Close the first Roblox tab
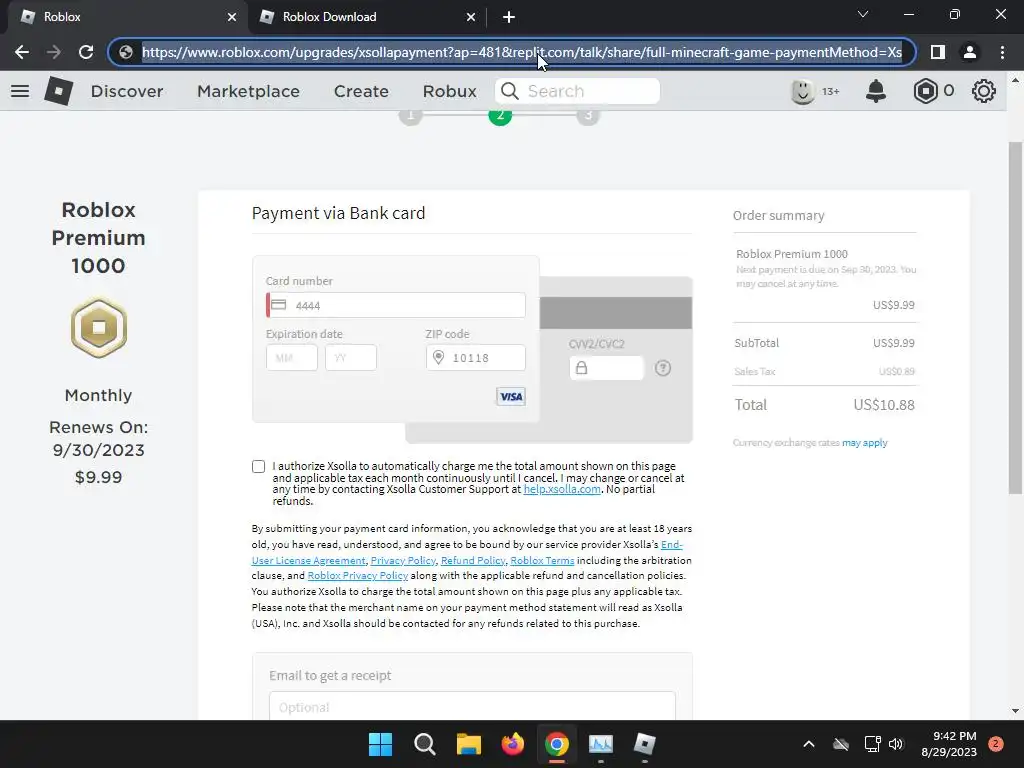The height and width of the screenshot is (768, 1024). click(x=232, y=17)
